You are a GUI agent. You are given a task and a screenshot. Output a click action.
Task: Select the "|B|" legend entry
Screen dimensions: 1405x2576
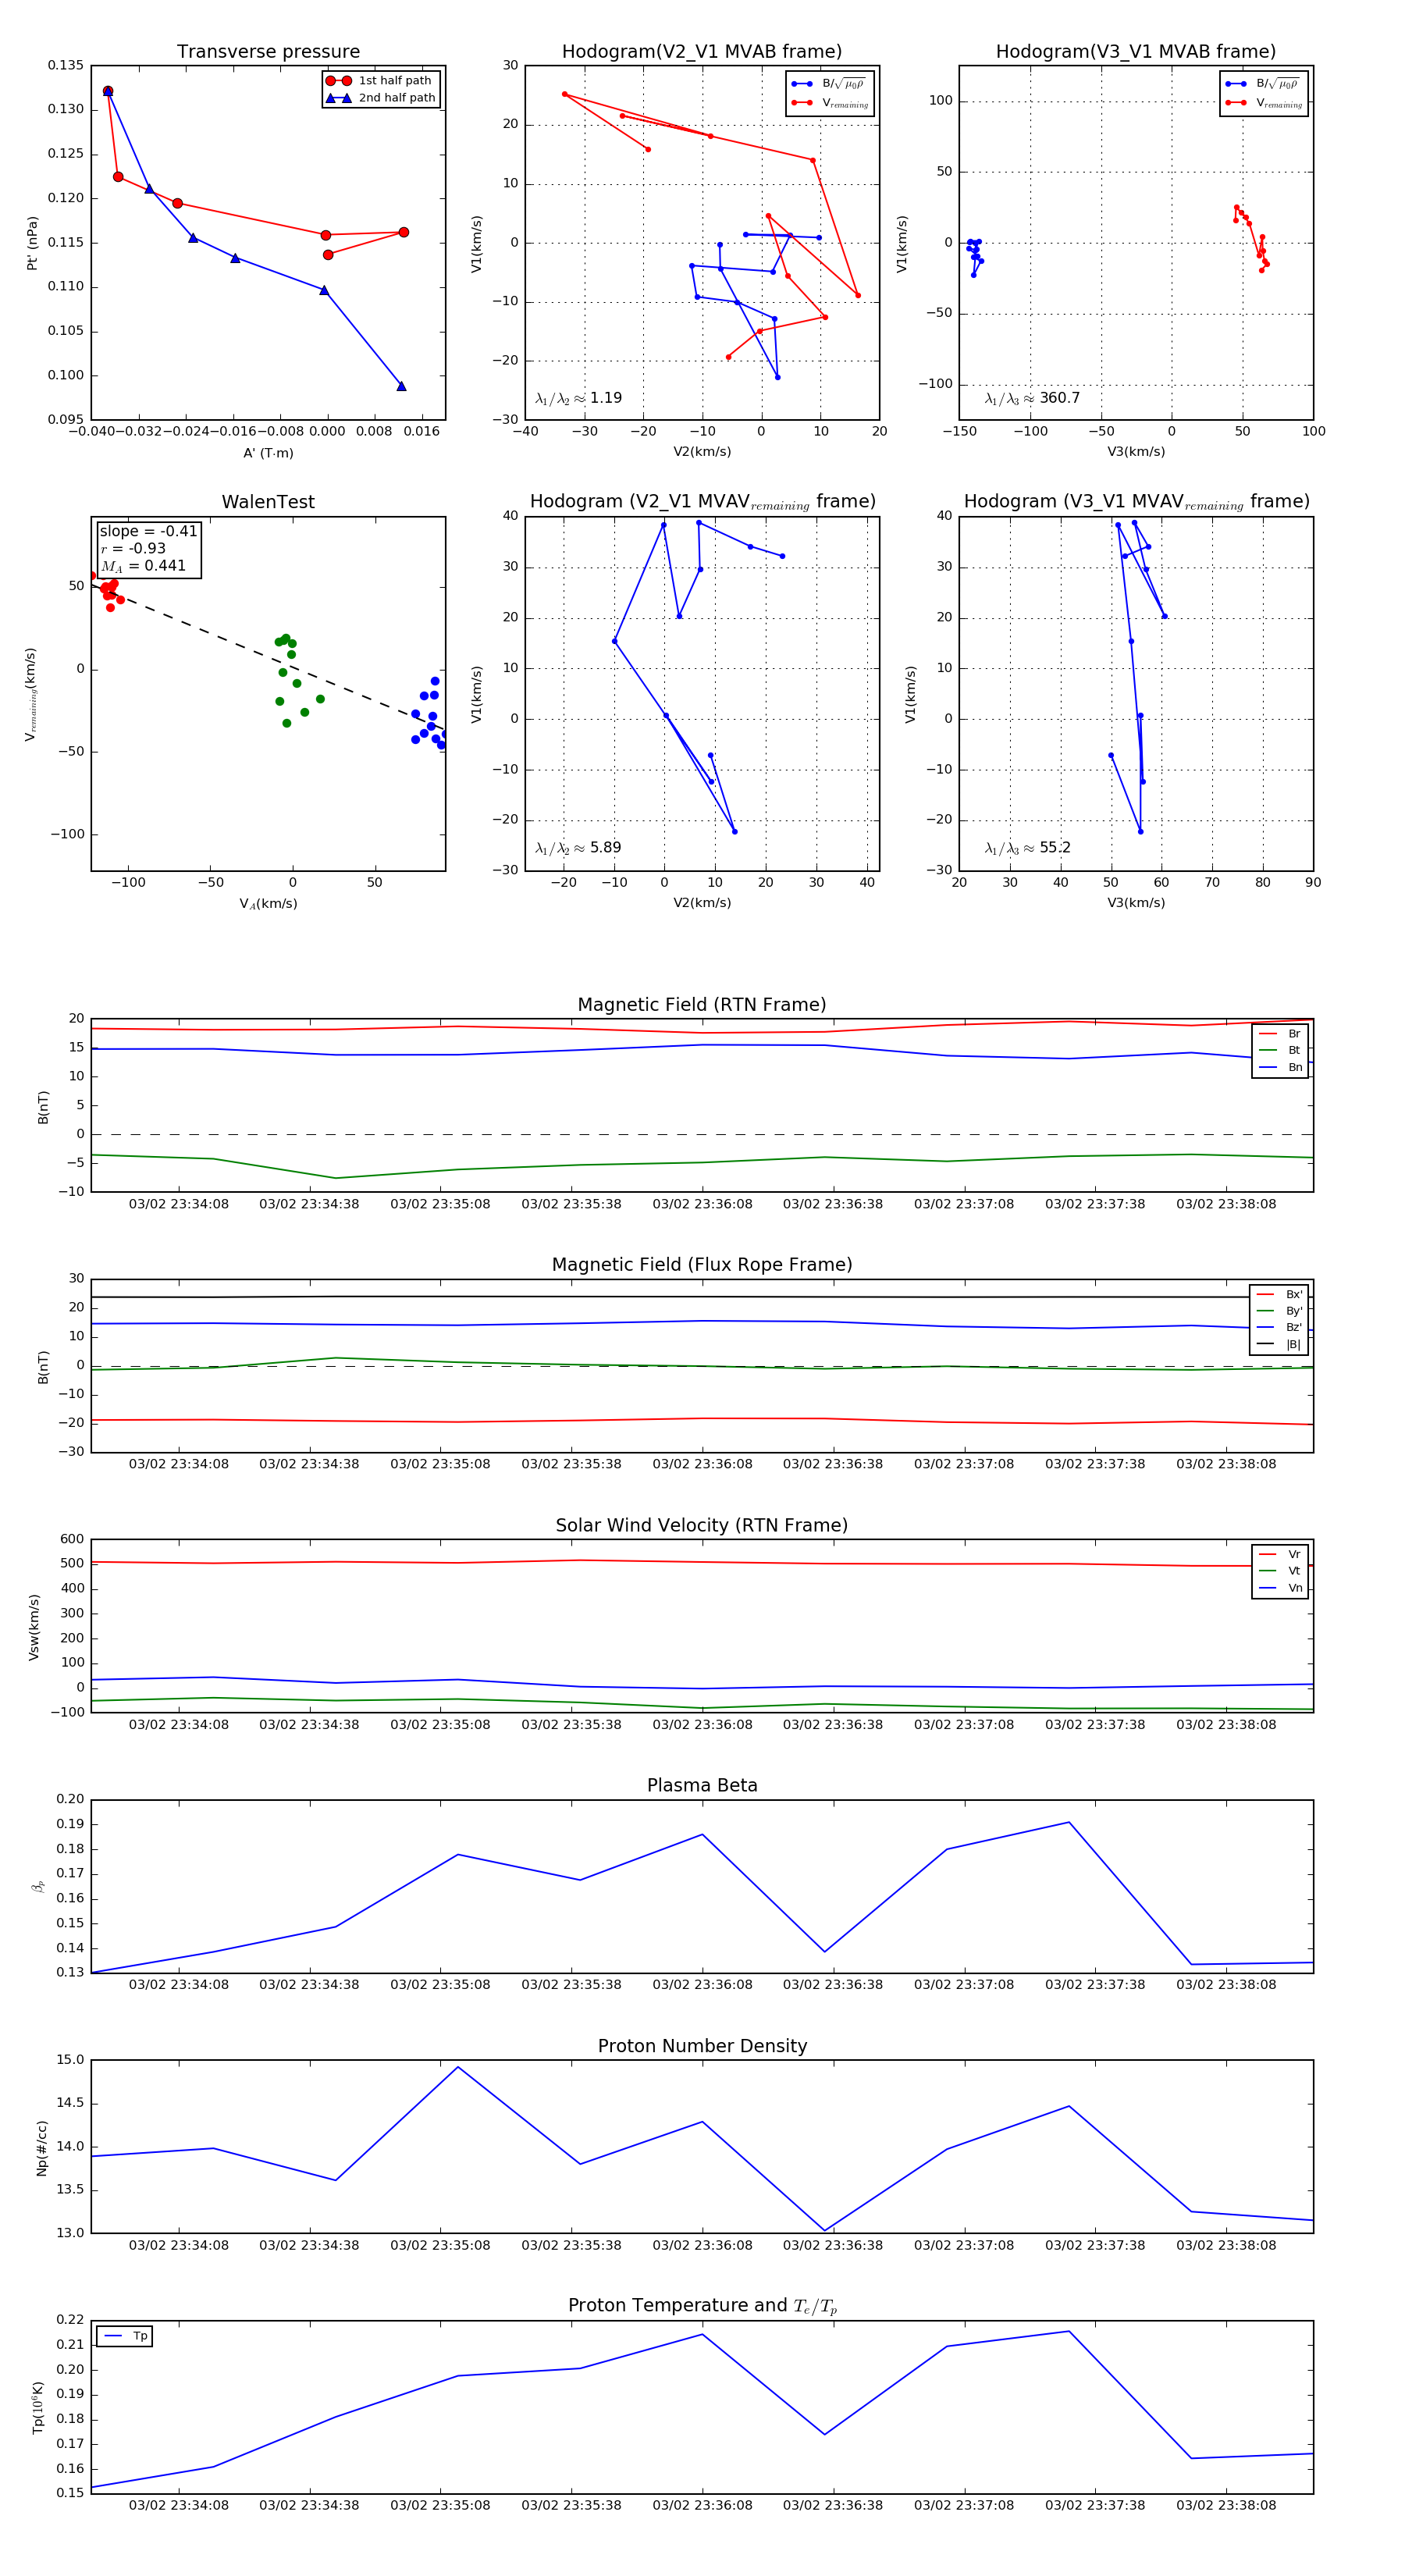1279,1344
